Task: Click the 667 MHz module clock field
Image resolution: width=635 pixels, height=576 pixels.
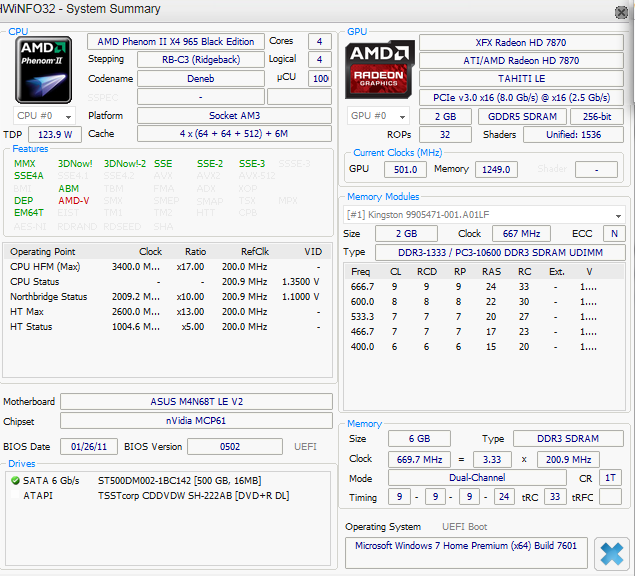Action: (521, 234)
